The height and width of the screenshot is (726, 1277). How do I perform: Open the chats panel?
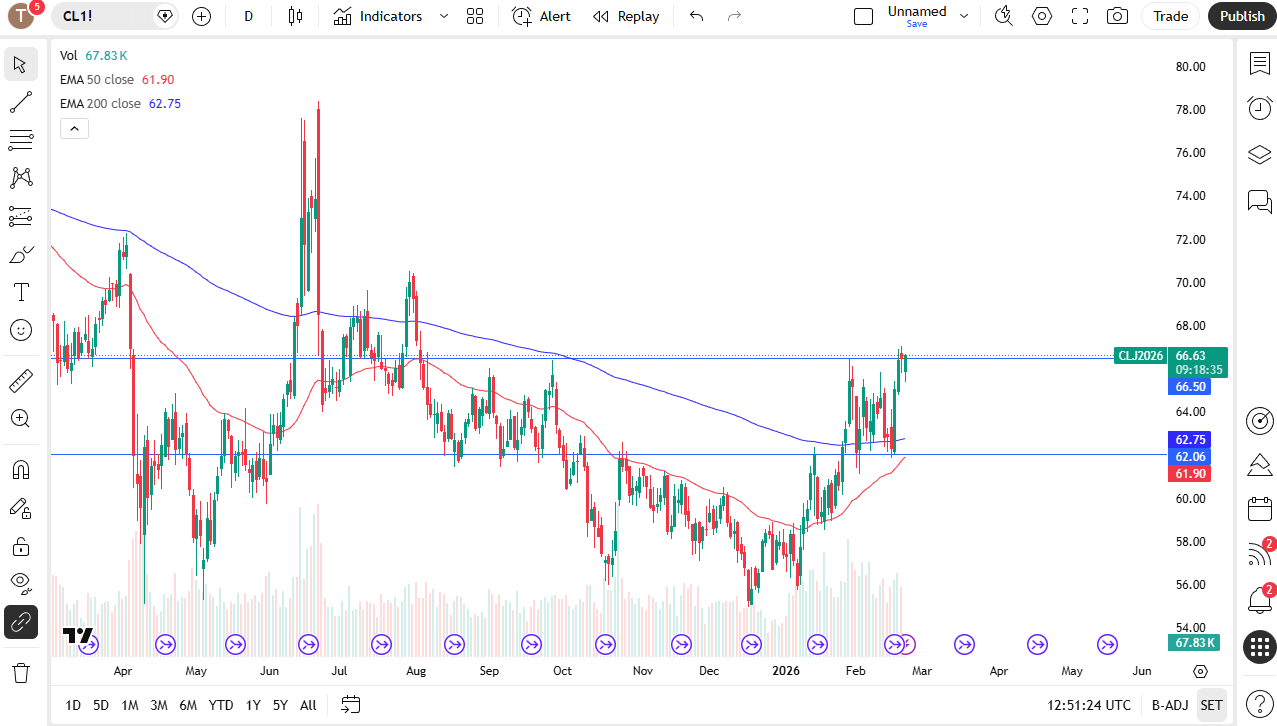click(x=1259, y=201)
